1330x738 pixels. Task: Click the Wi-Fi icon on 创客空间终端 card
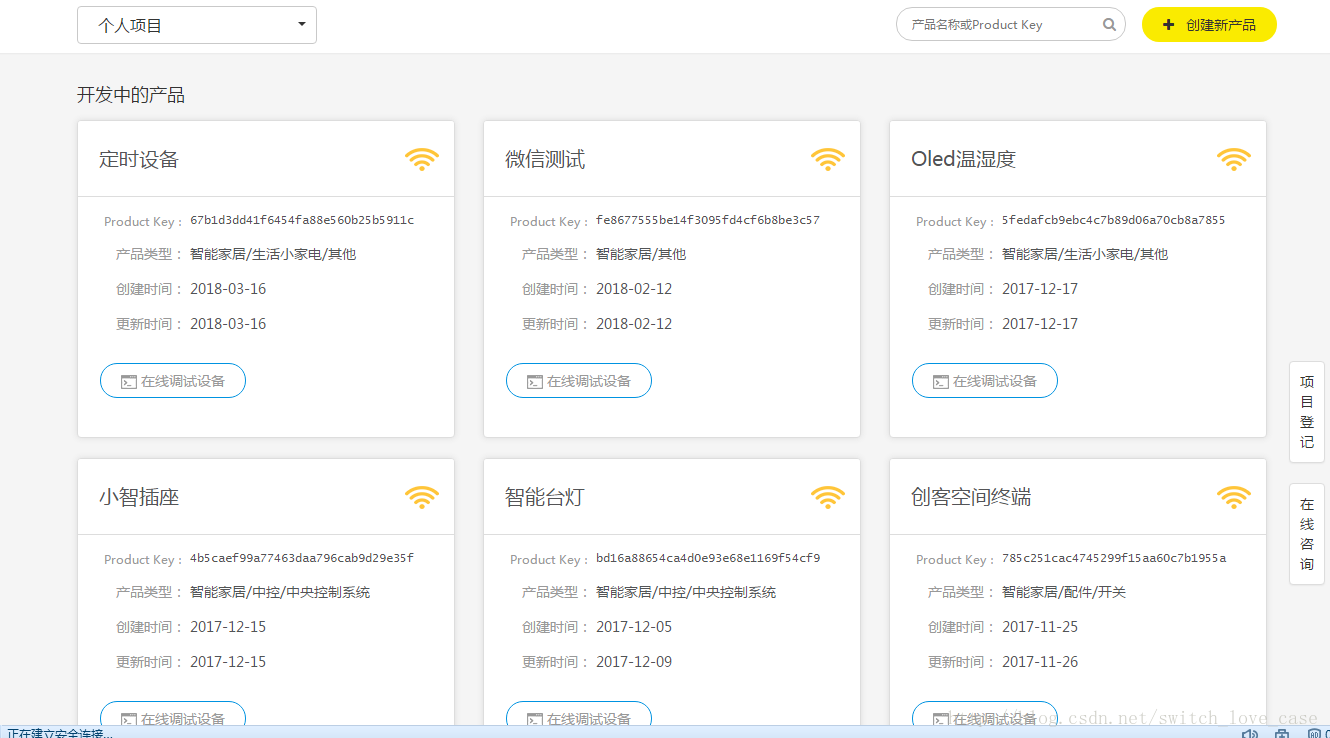point(1233,497)
